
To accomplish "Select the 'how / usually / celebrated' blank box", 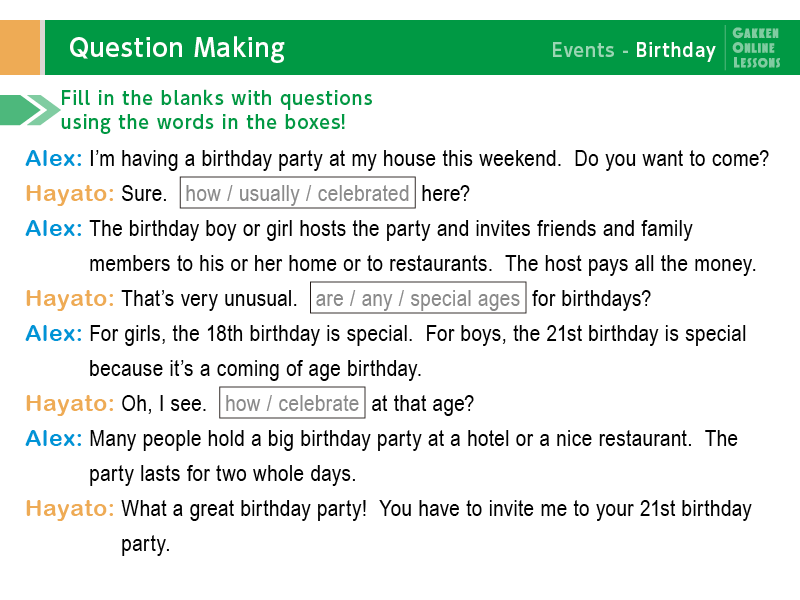I will pos(297,193).
